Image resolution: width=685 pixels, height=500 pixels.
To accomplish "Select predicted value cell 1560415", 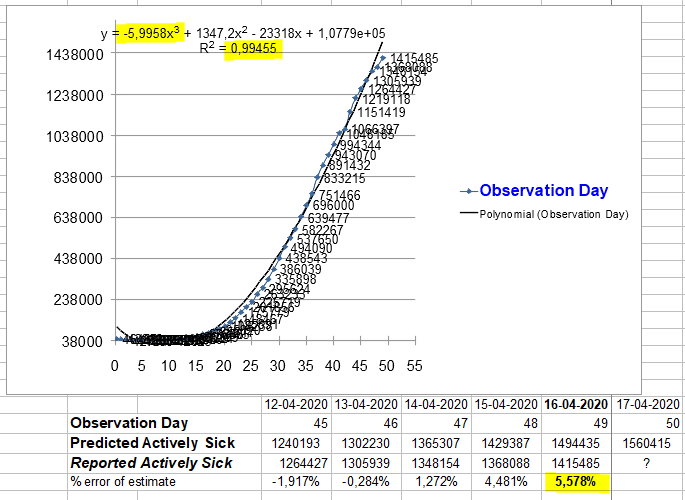I will [648, 443].
